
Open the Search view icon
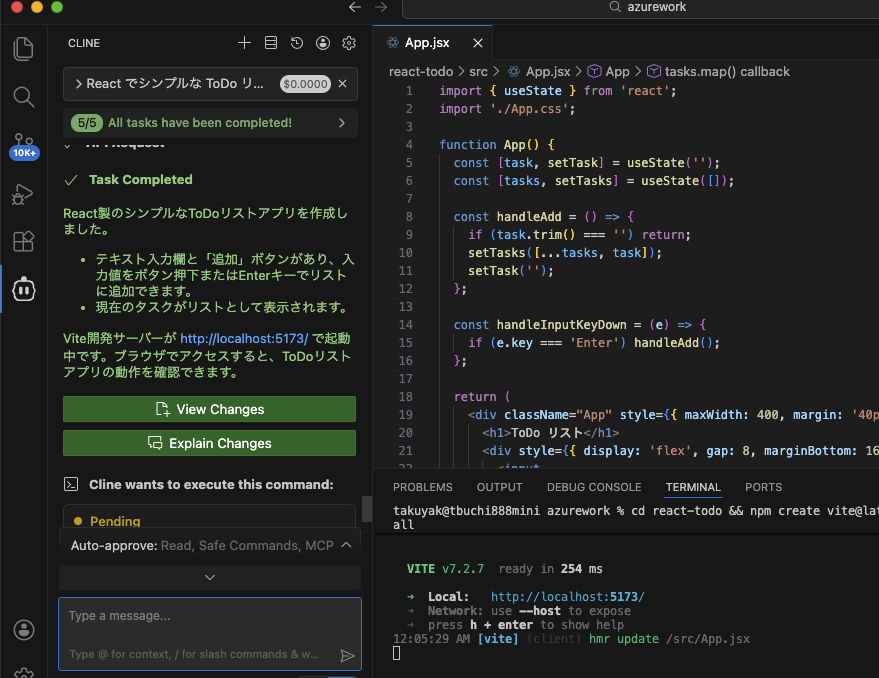(23, 97)
